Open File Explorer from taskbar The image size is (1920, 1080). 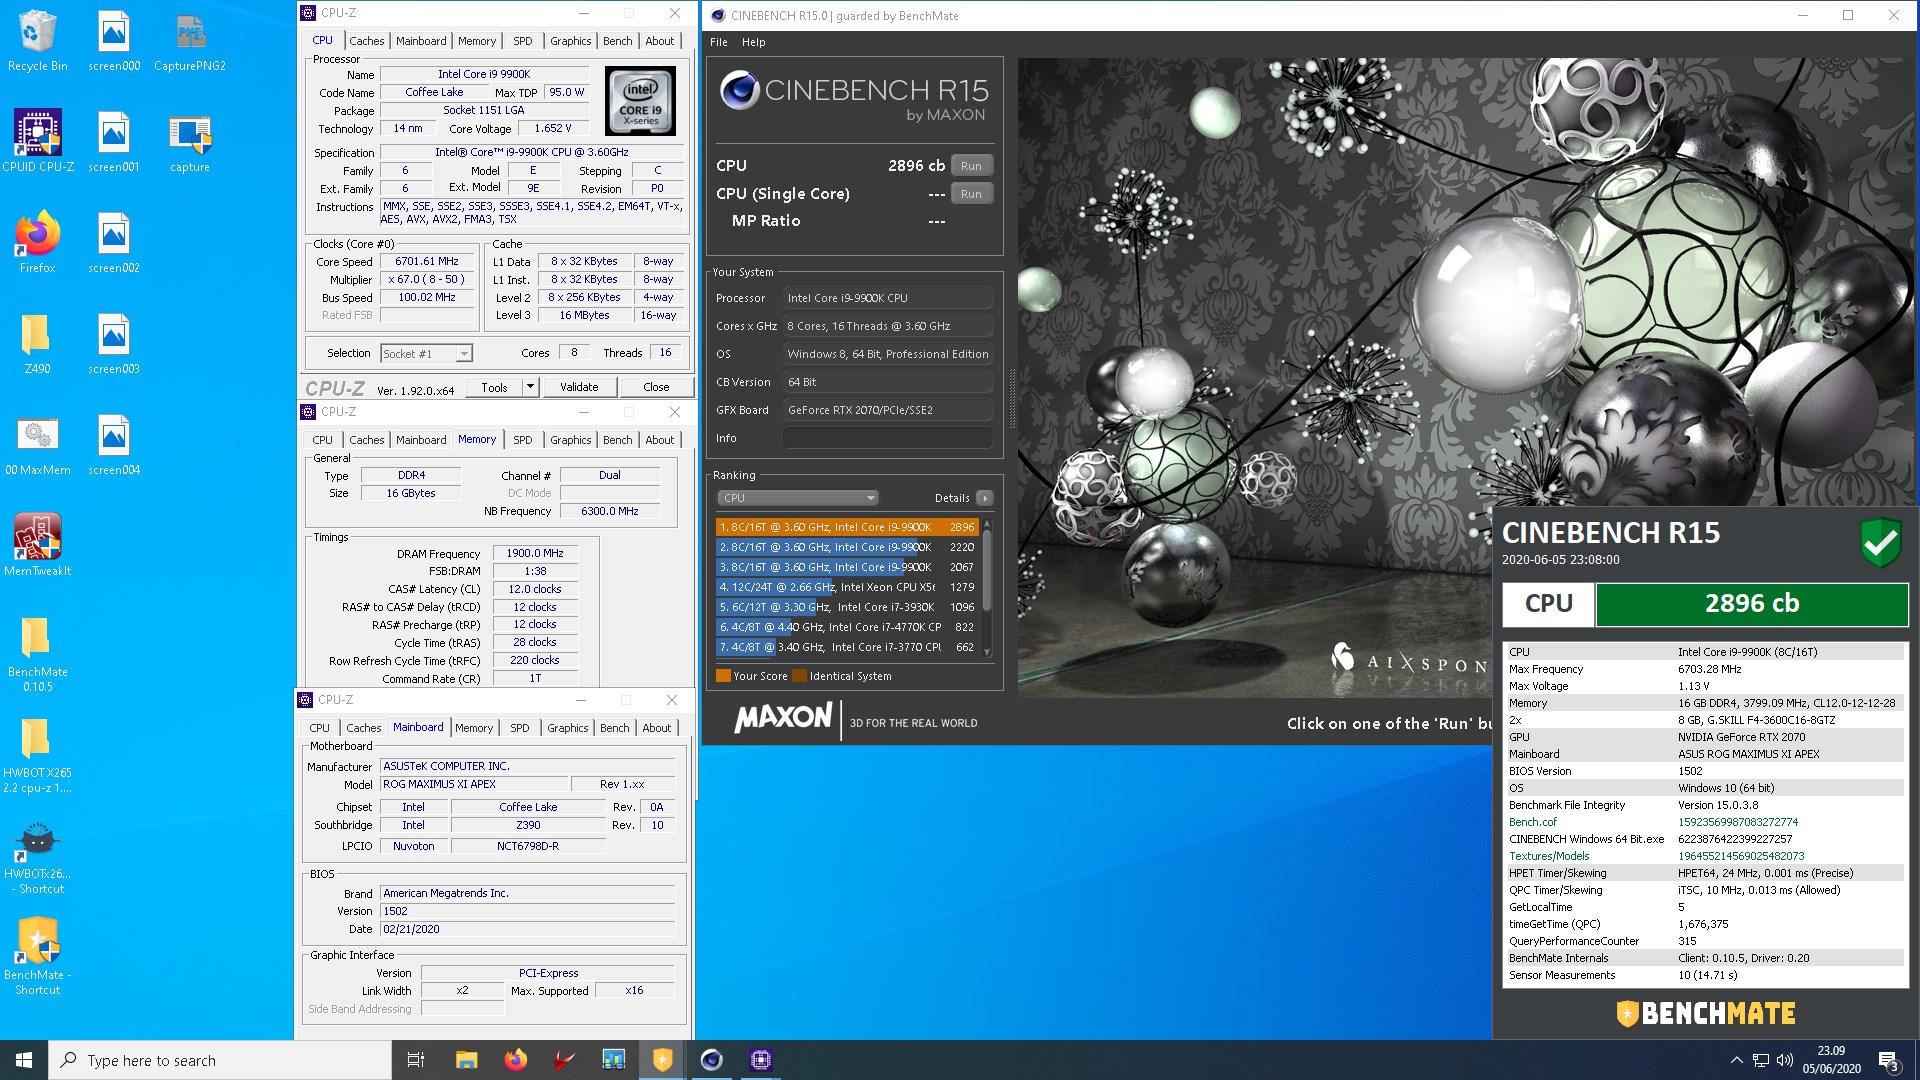[x=466, y=1060]
